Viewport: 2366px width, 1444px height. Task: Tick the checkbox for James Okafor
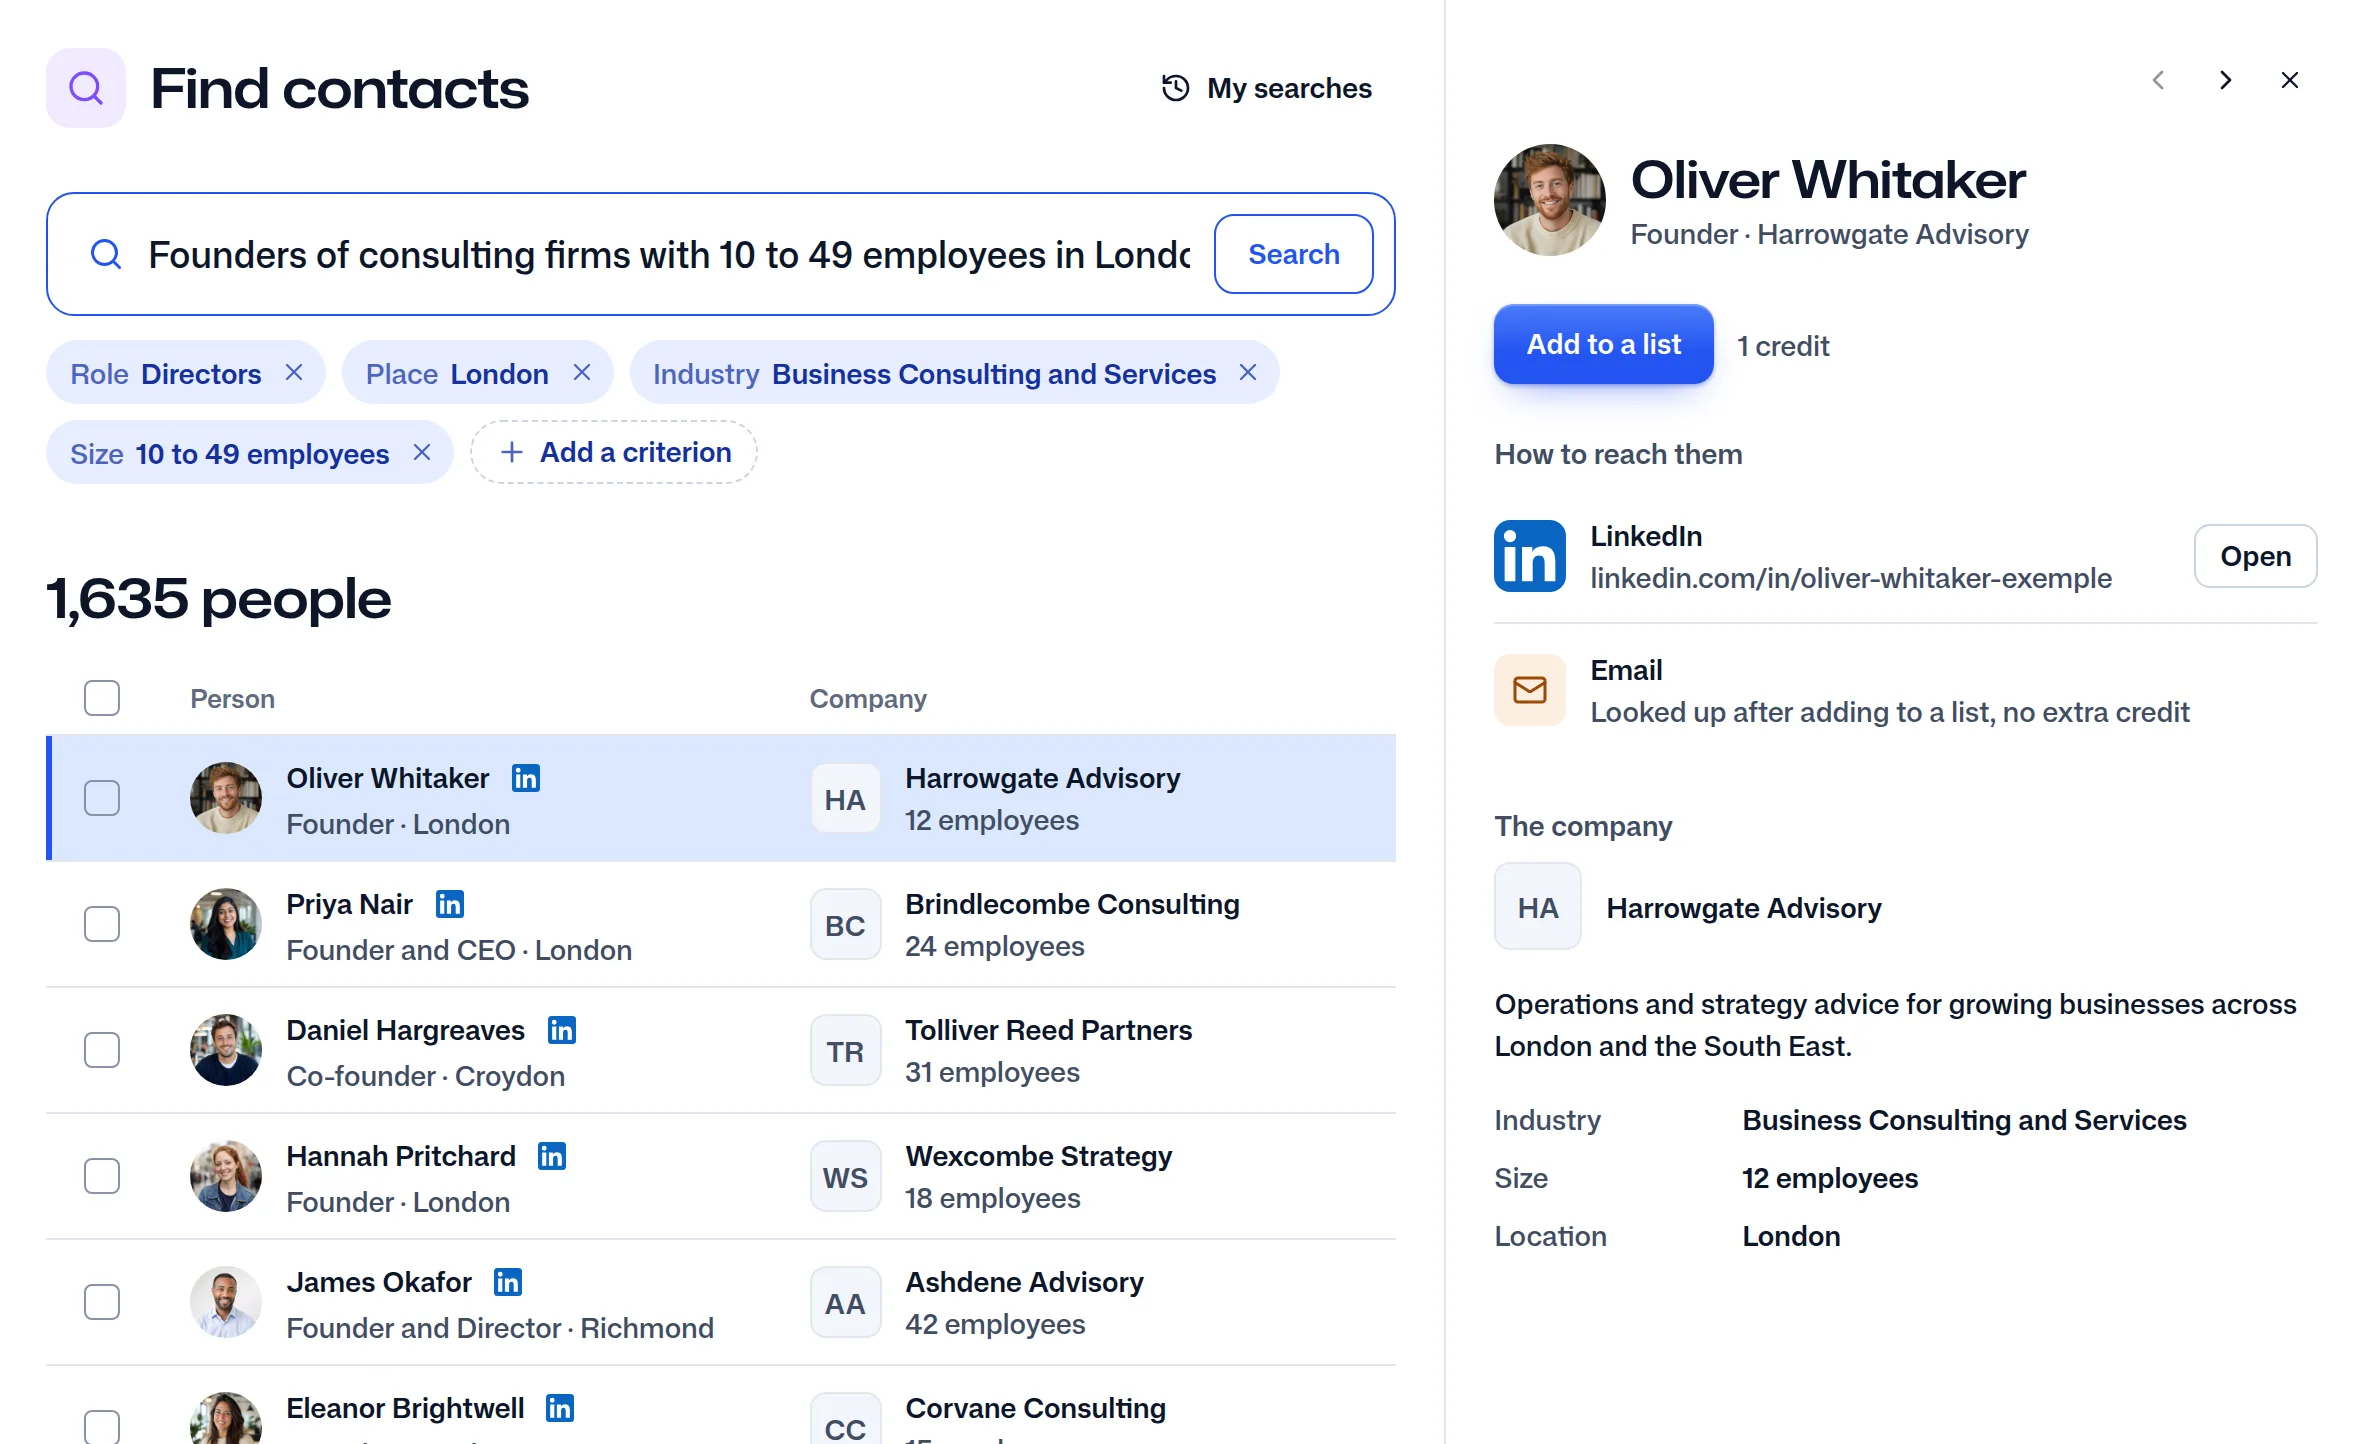click(x=102, y=1302)
